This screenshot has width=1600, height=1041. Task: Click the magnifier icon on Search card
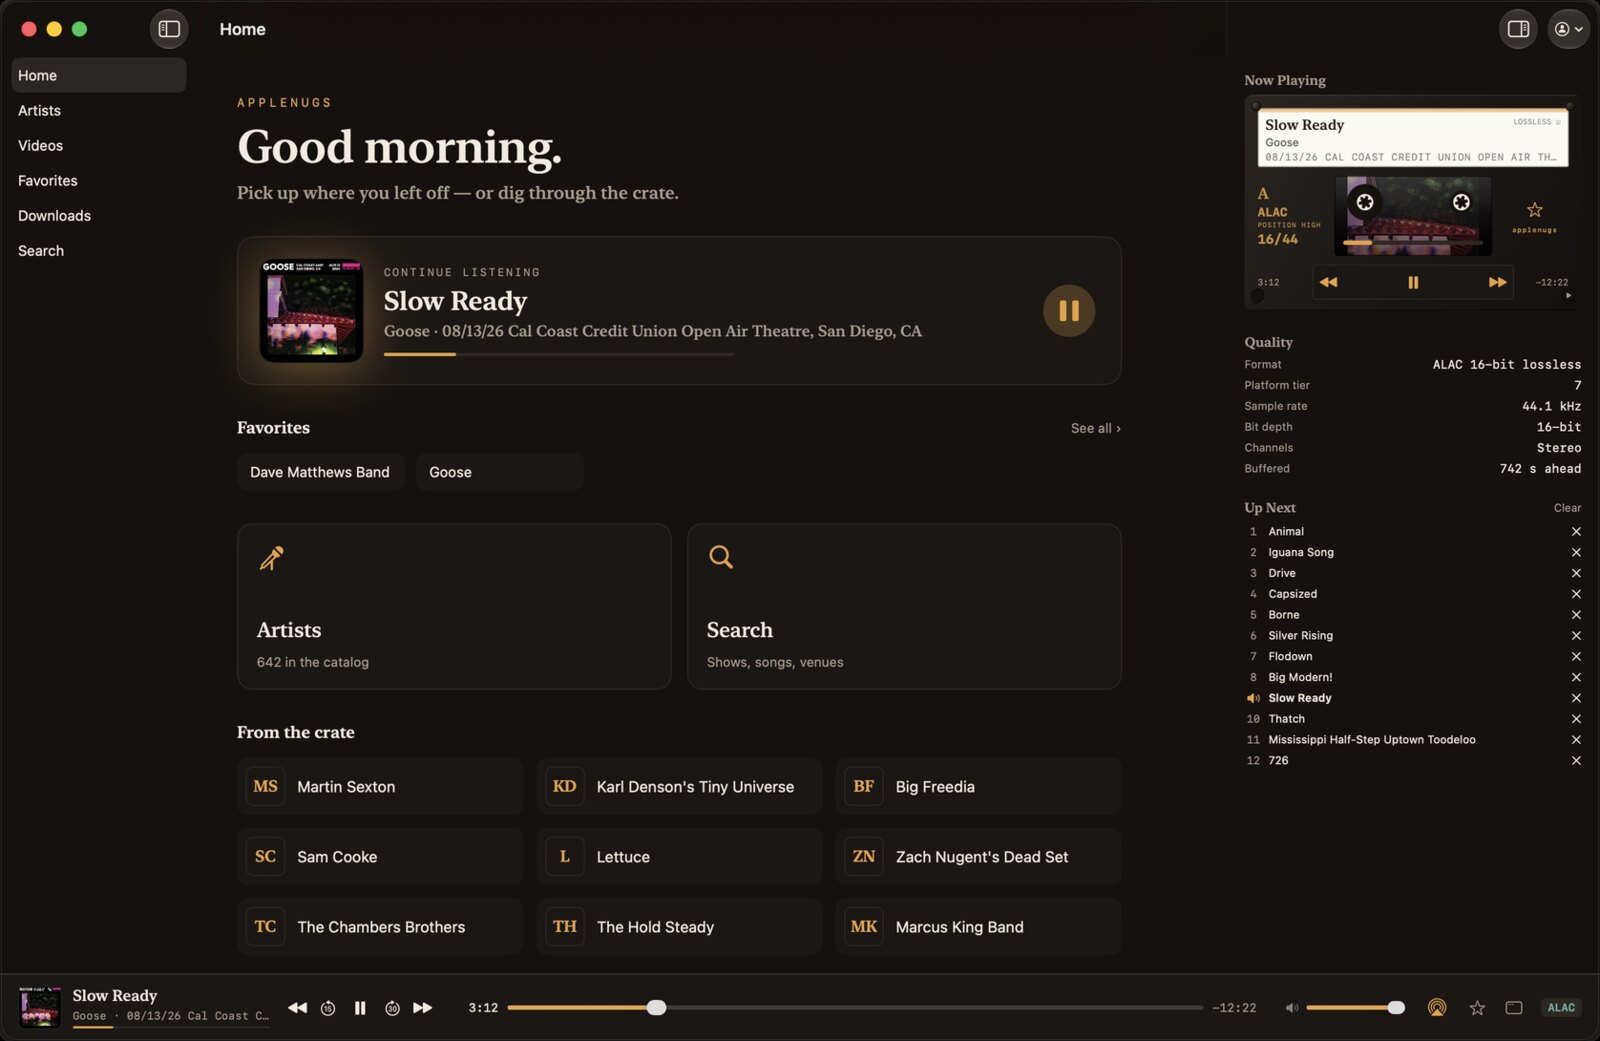pyautogui.click(x=721, y=557)
